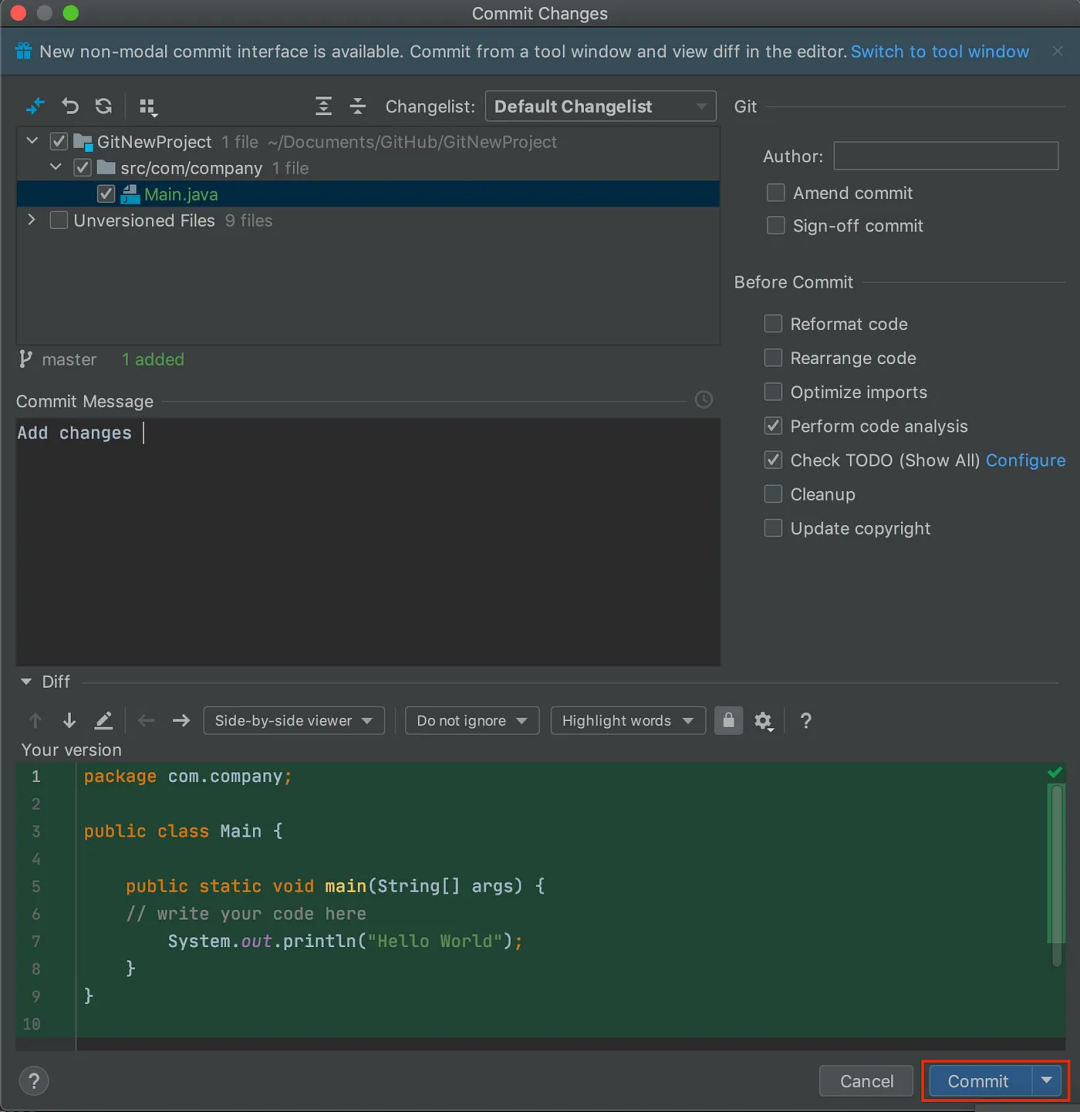
Task: Disable the Perform code analysis checkbox
Action: (773, 426)
